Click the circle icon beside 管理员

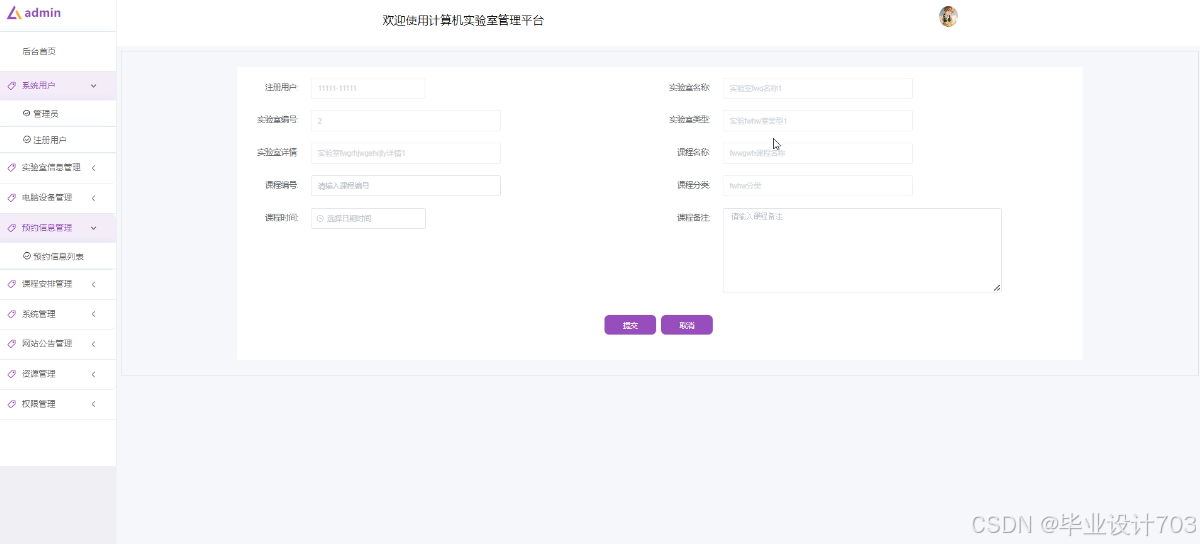27,114
